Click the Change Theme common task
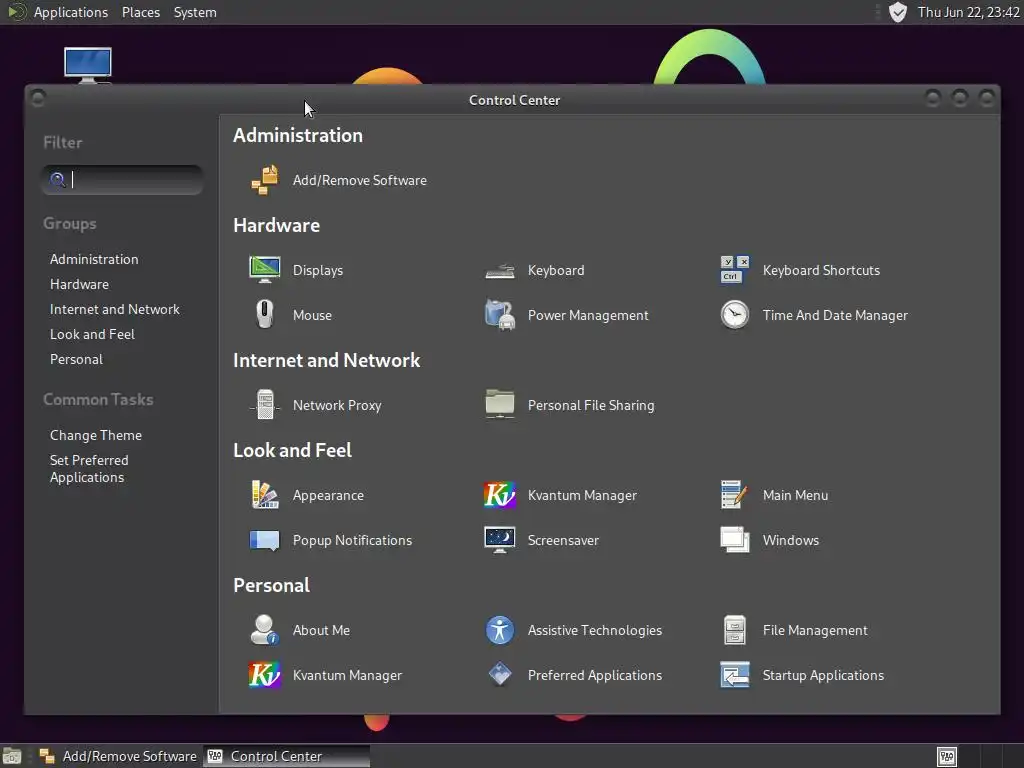 coord(95,435)
